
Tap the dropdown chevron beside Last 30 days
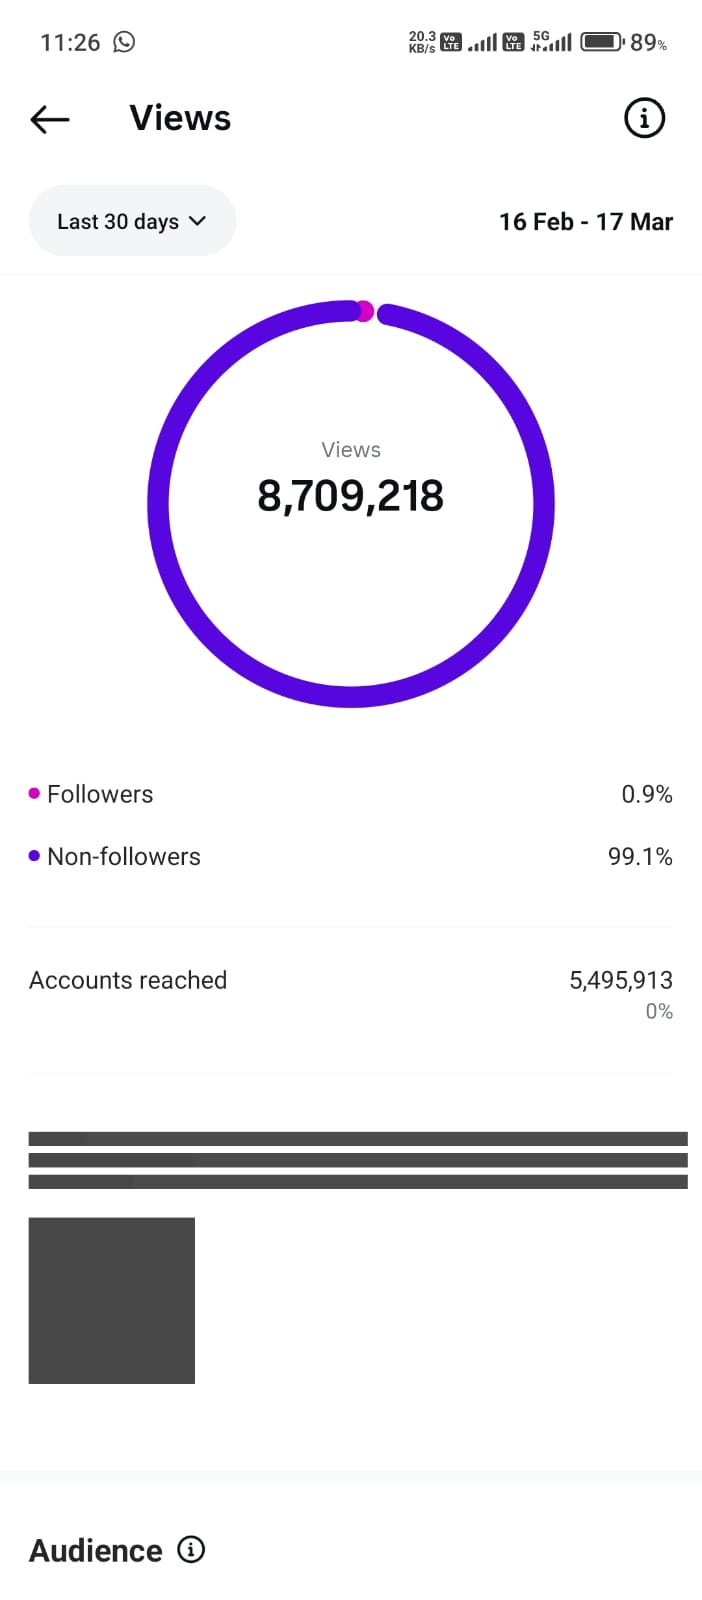pyautogui.click(x=197, y=221)
